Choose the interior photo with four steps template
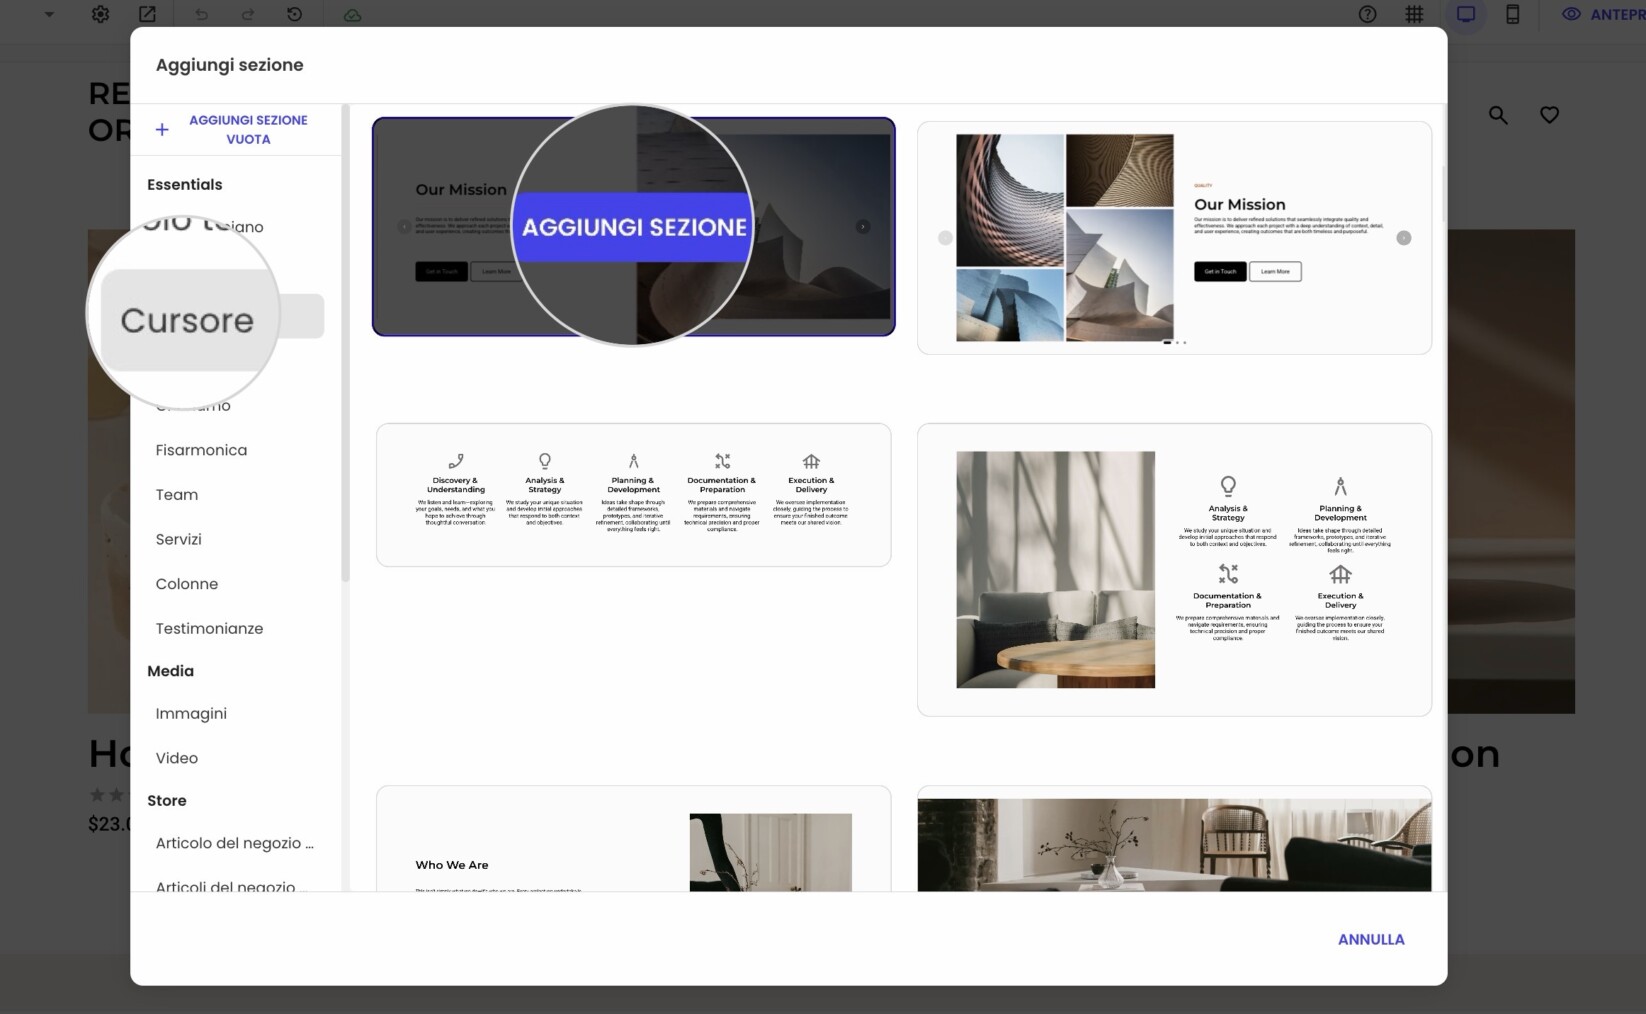The width and height of the screenshot is (1646, 1014). 1174,569
